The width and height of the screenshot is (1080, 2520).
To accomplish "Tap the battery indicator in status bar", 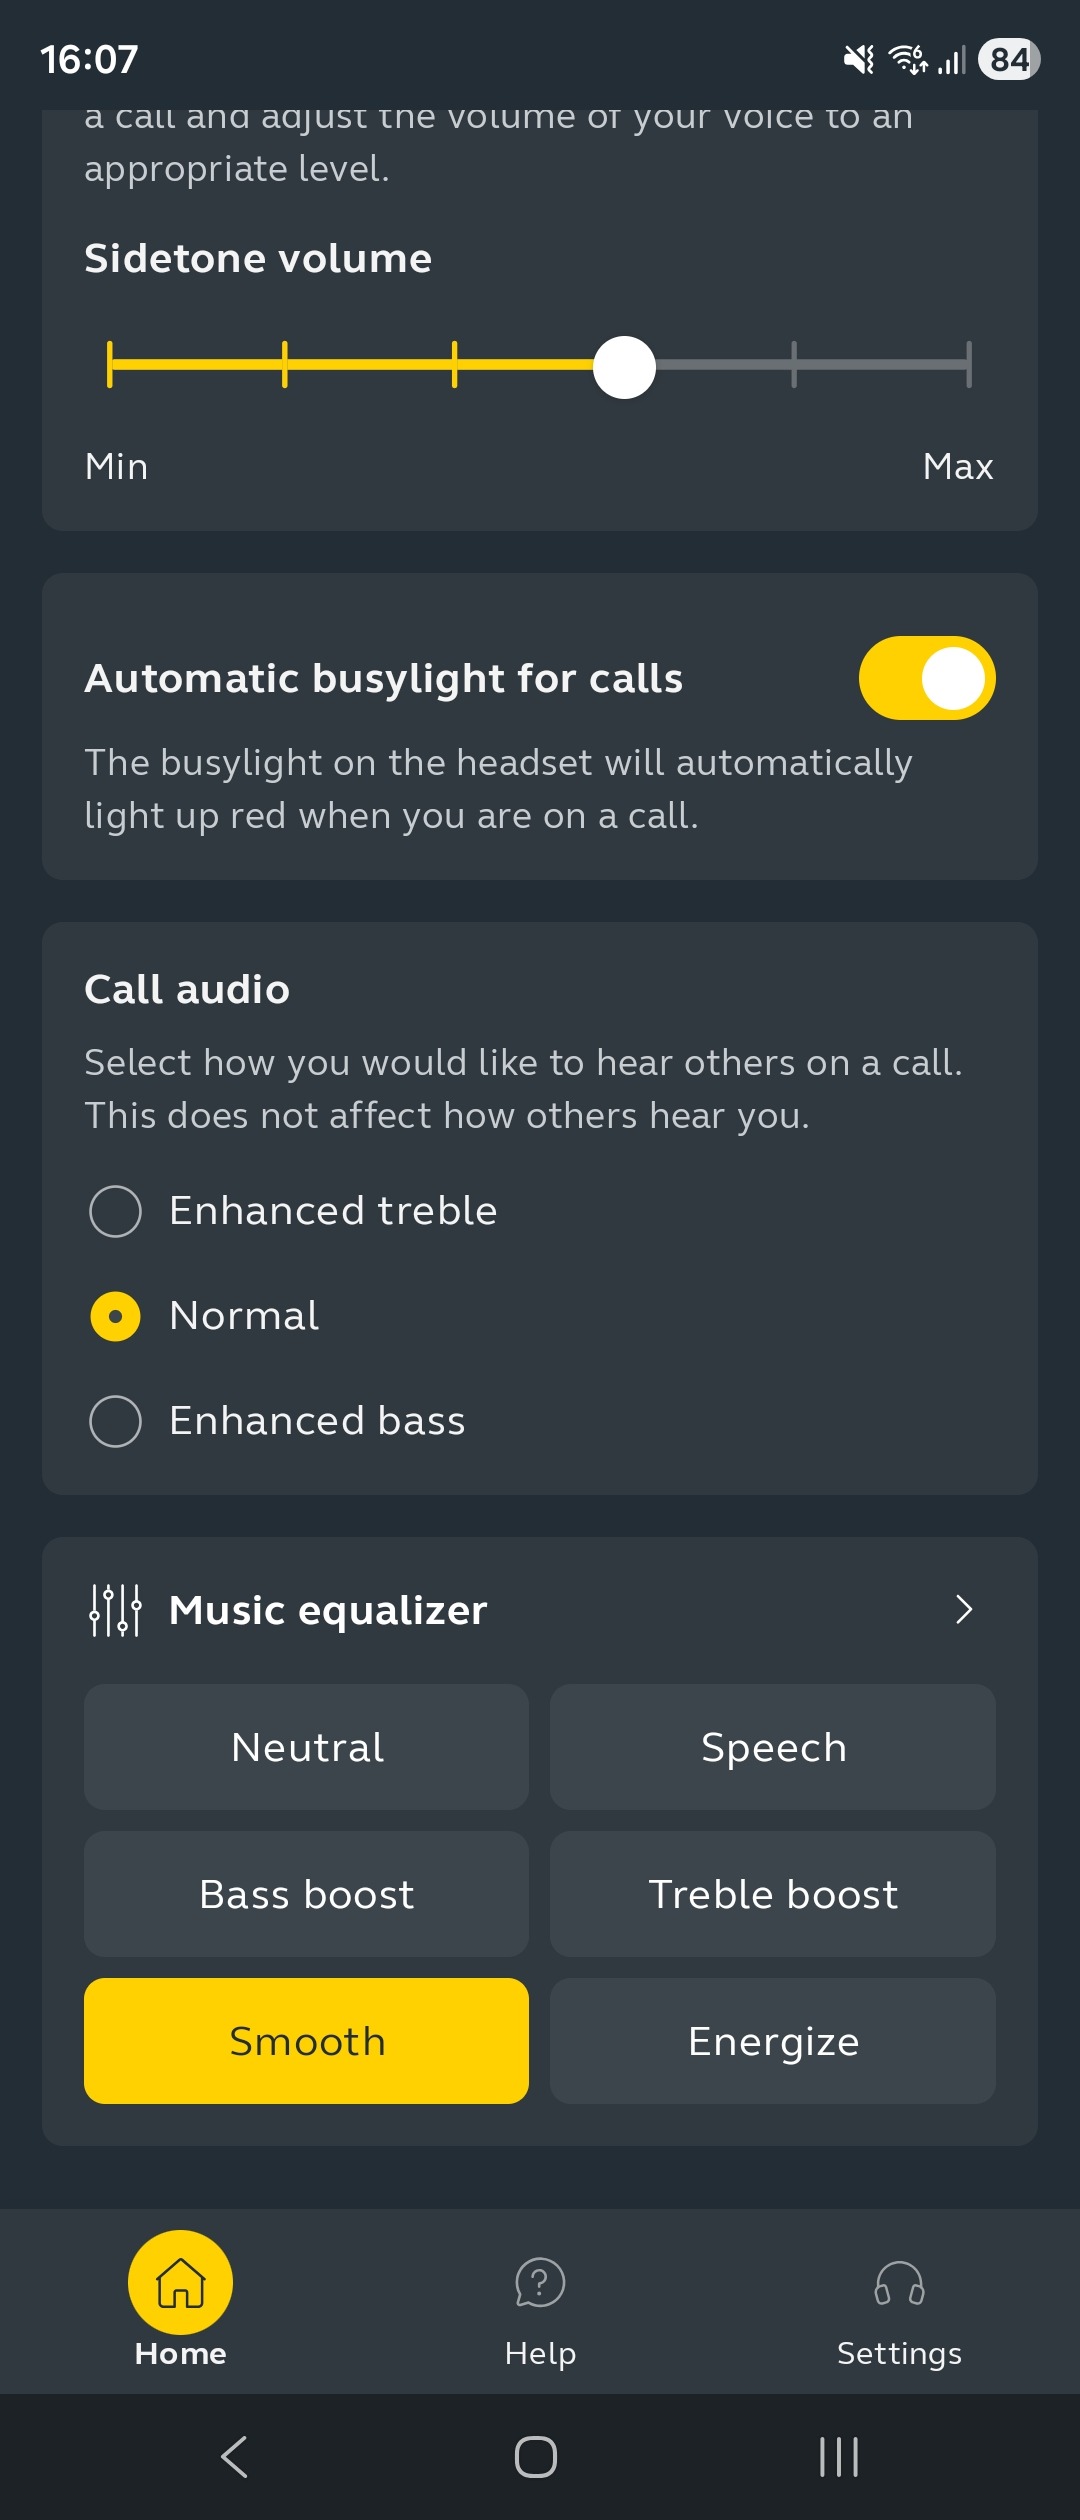I will tap(1009, 60).
